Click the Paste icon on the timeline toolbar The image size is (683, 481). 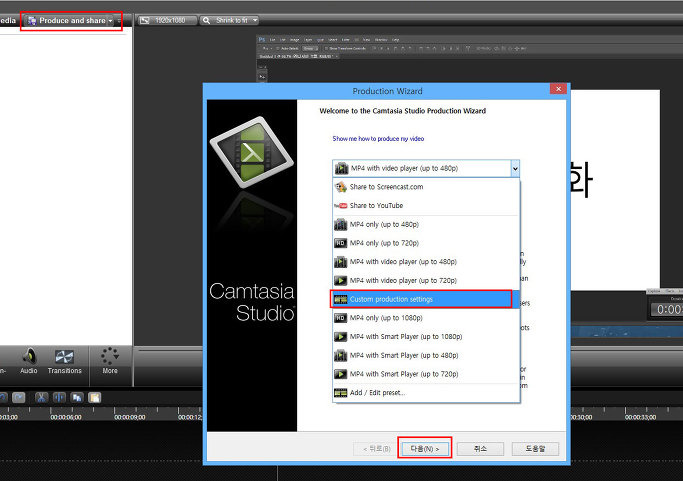94,397
